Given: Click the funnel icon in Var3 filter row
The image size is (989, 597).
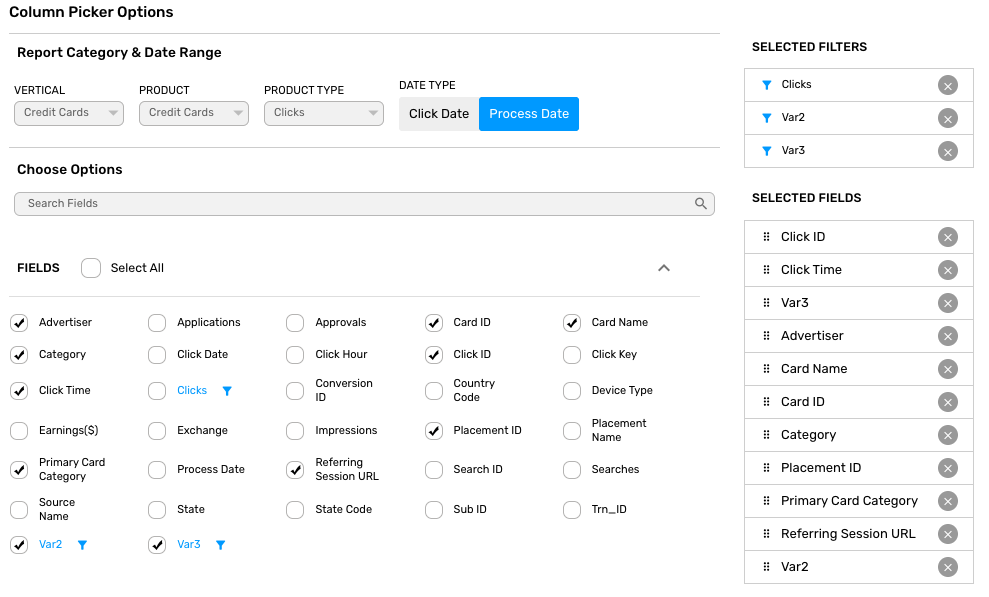Looking at the screenshot, I should click(766, 151).
